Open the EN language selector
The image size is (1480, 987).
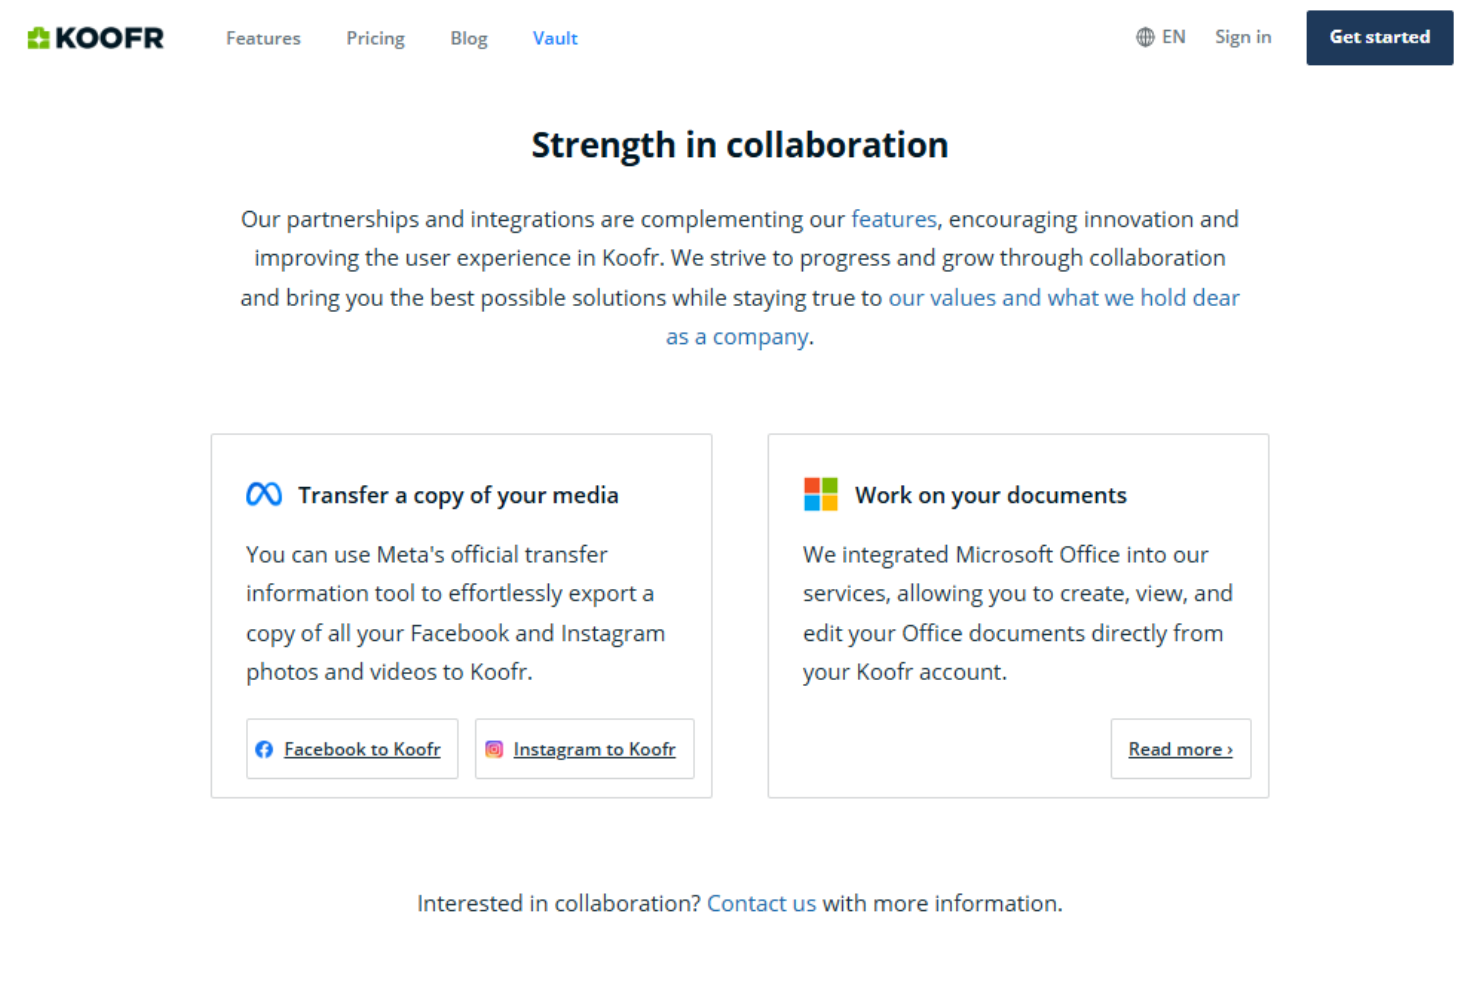click(x=1173, y=36)
